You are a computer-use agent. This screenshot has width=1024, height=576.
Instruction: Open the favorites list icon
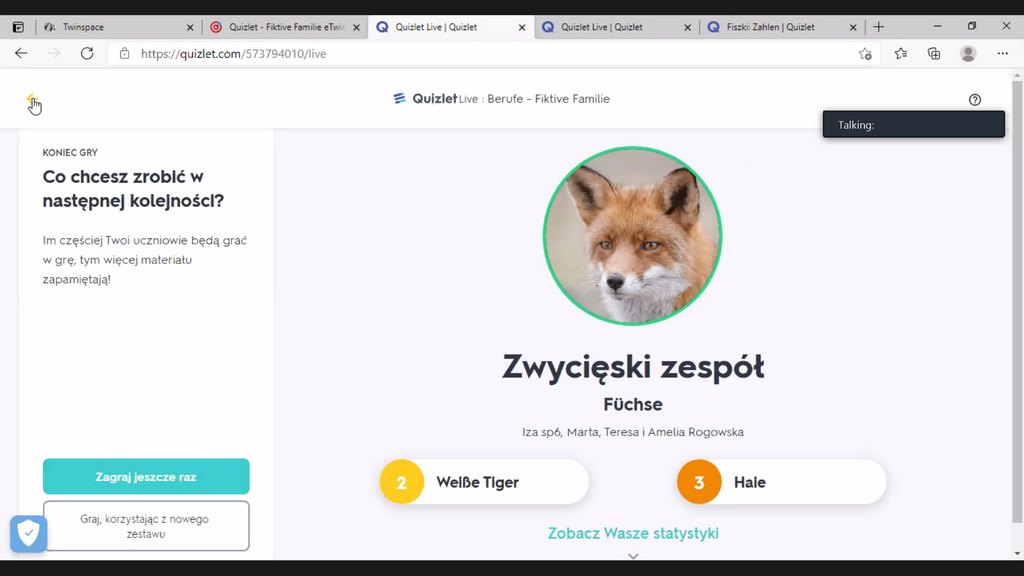[901, 54]
